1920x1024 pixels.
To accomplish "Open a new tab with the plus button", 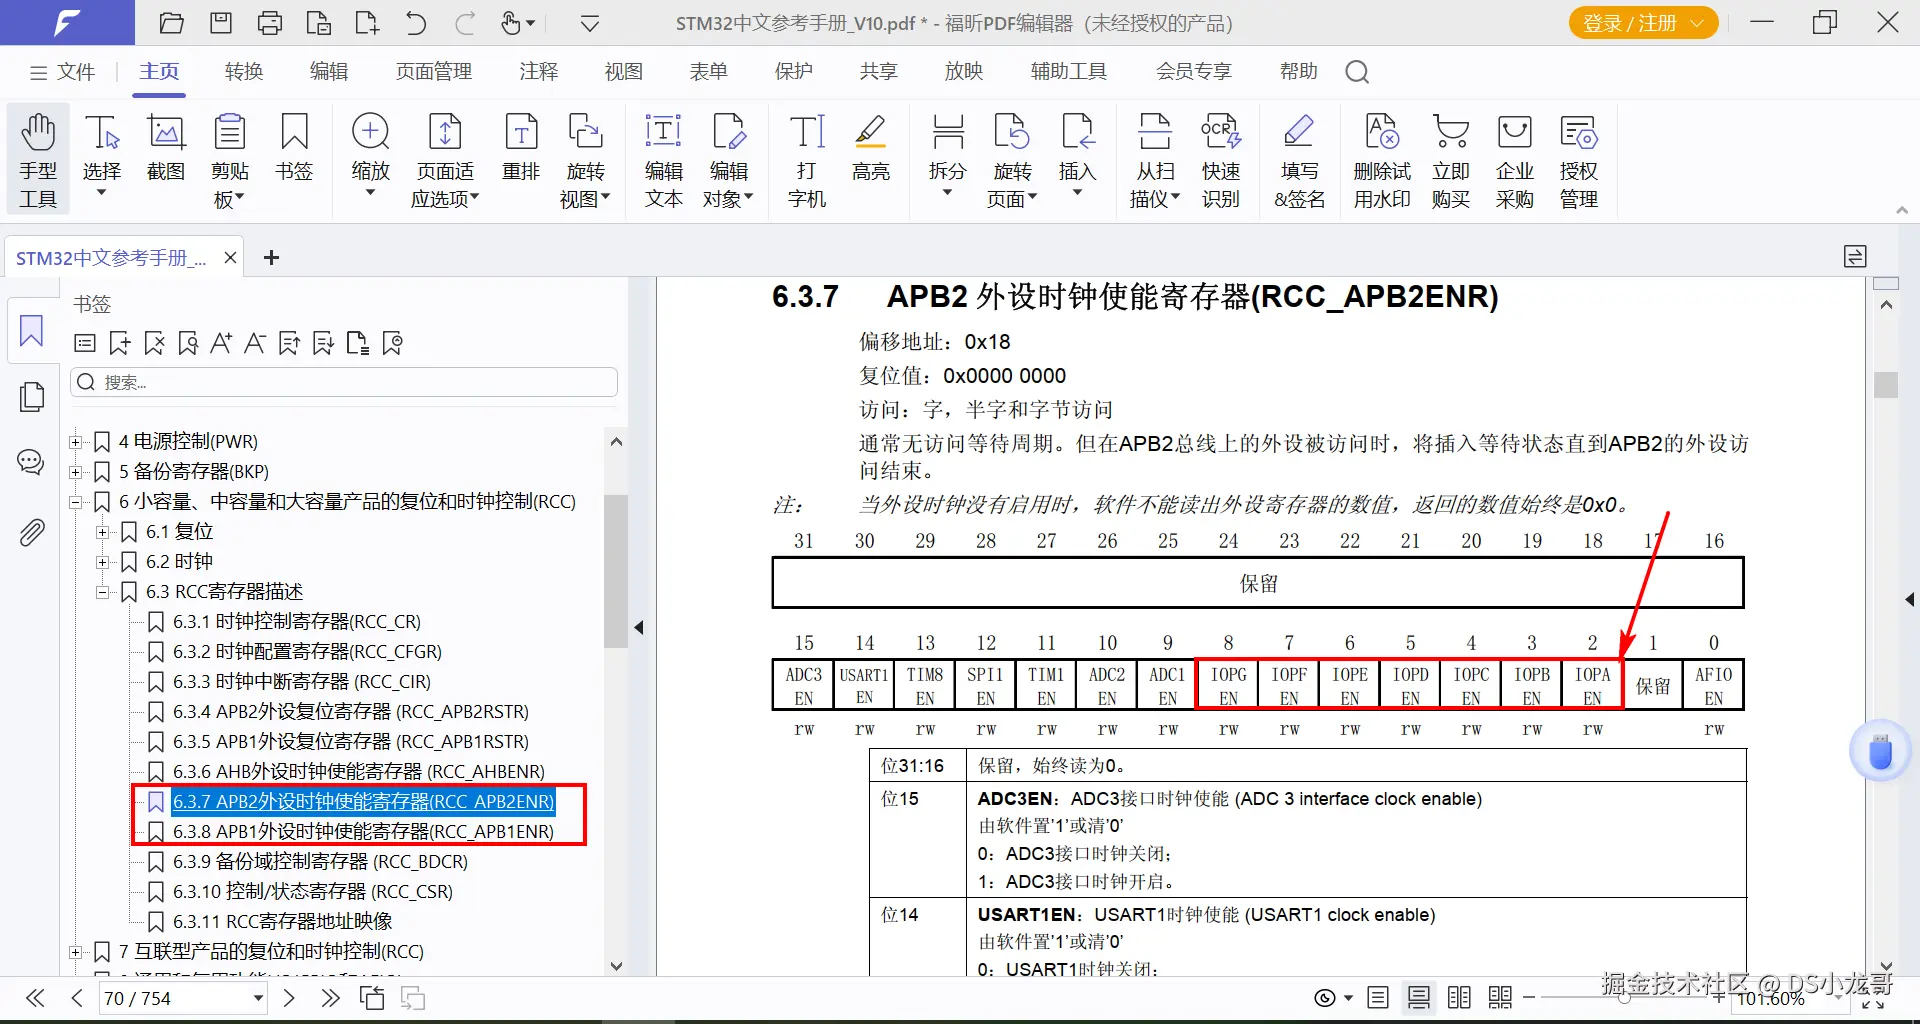I will coord(271,258).
